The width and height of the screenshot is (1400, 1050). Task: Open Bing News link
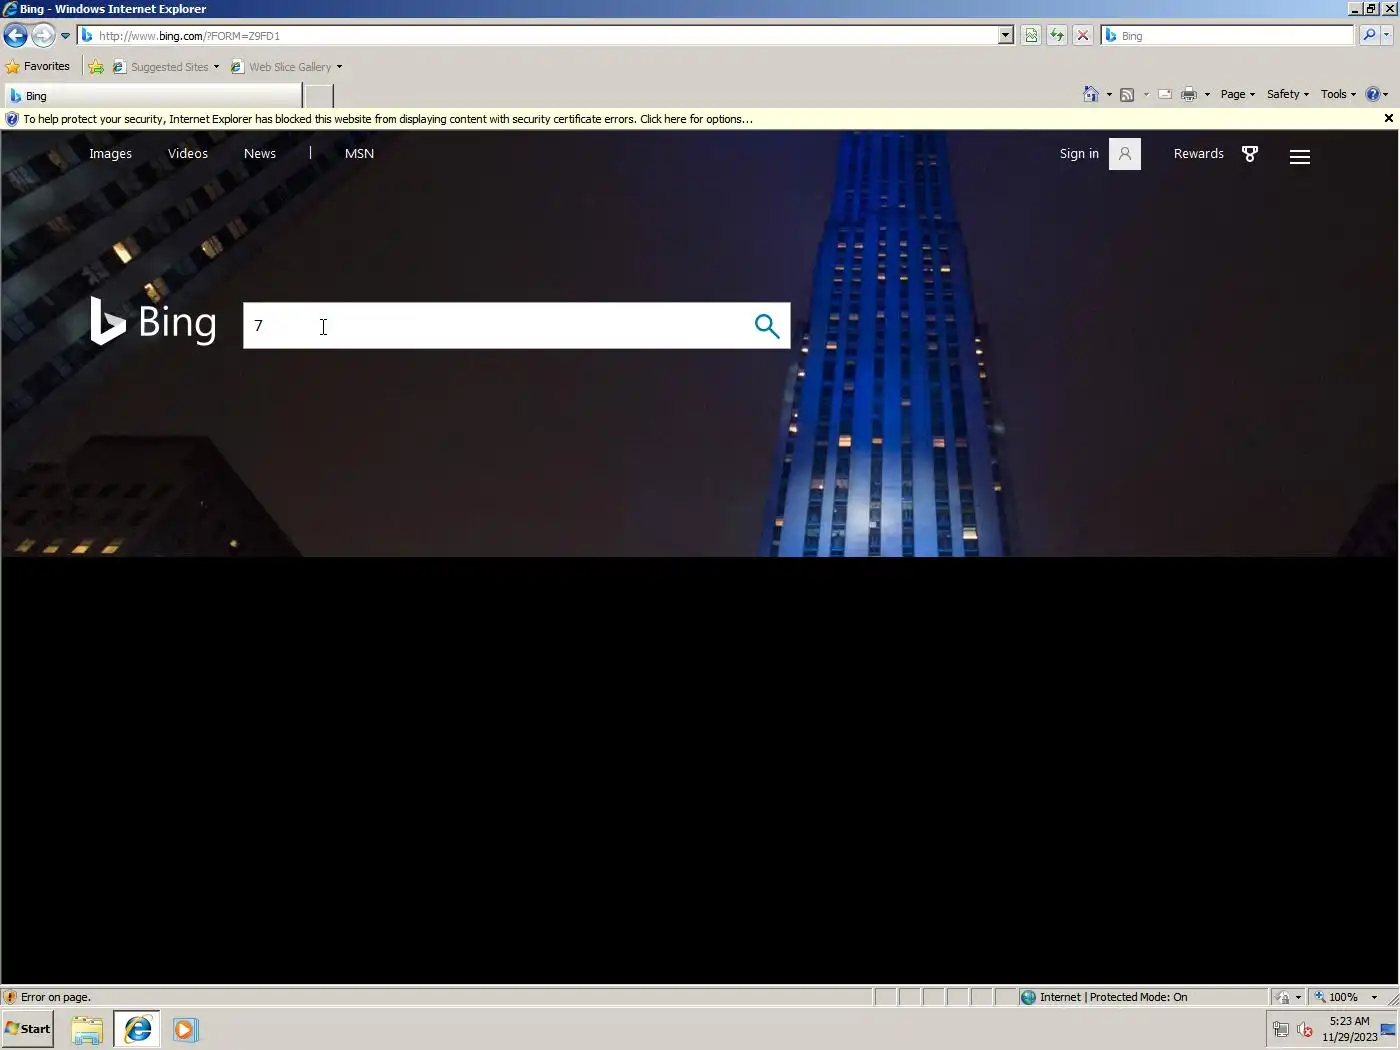tap(260, 154)
